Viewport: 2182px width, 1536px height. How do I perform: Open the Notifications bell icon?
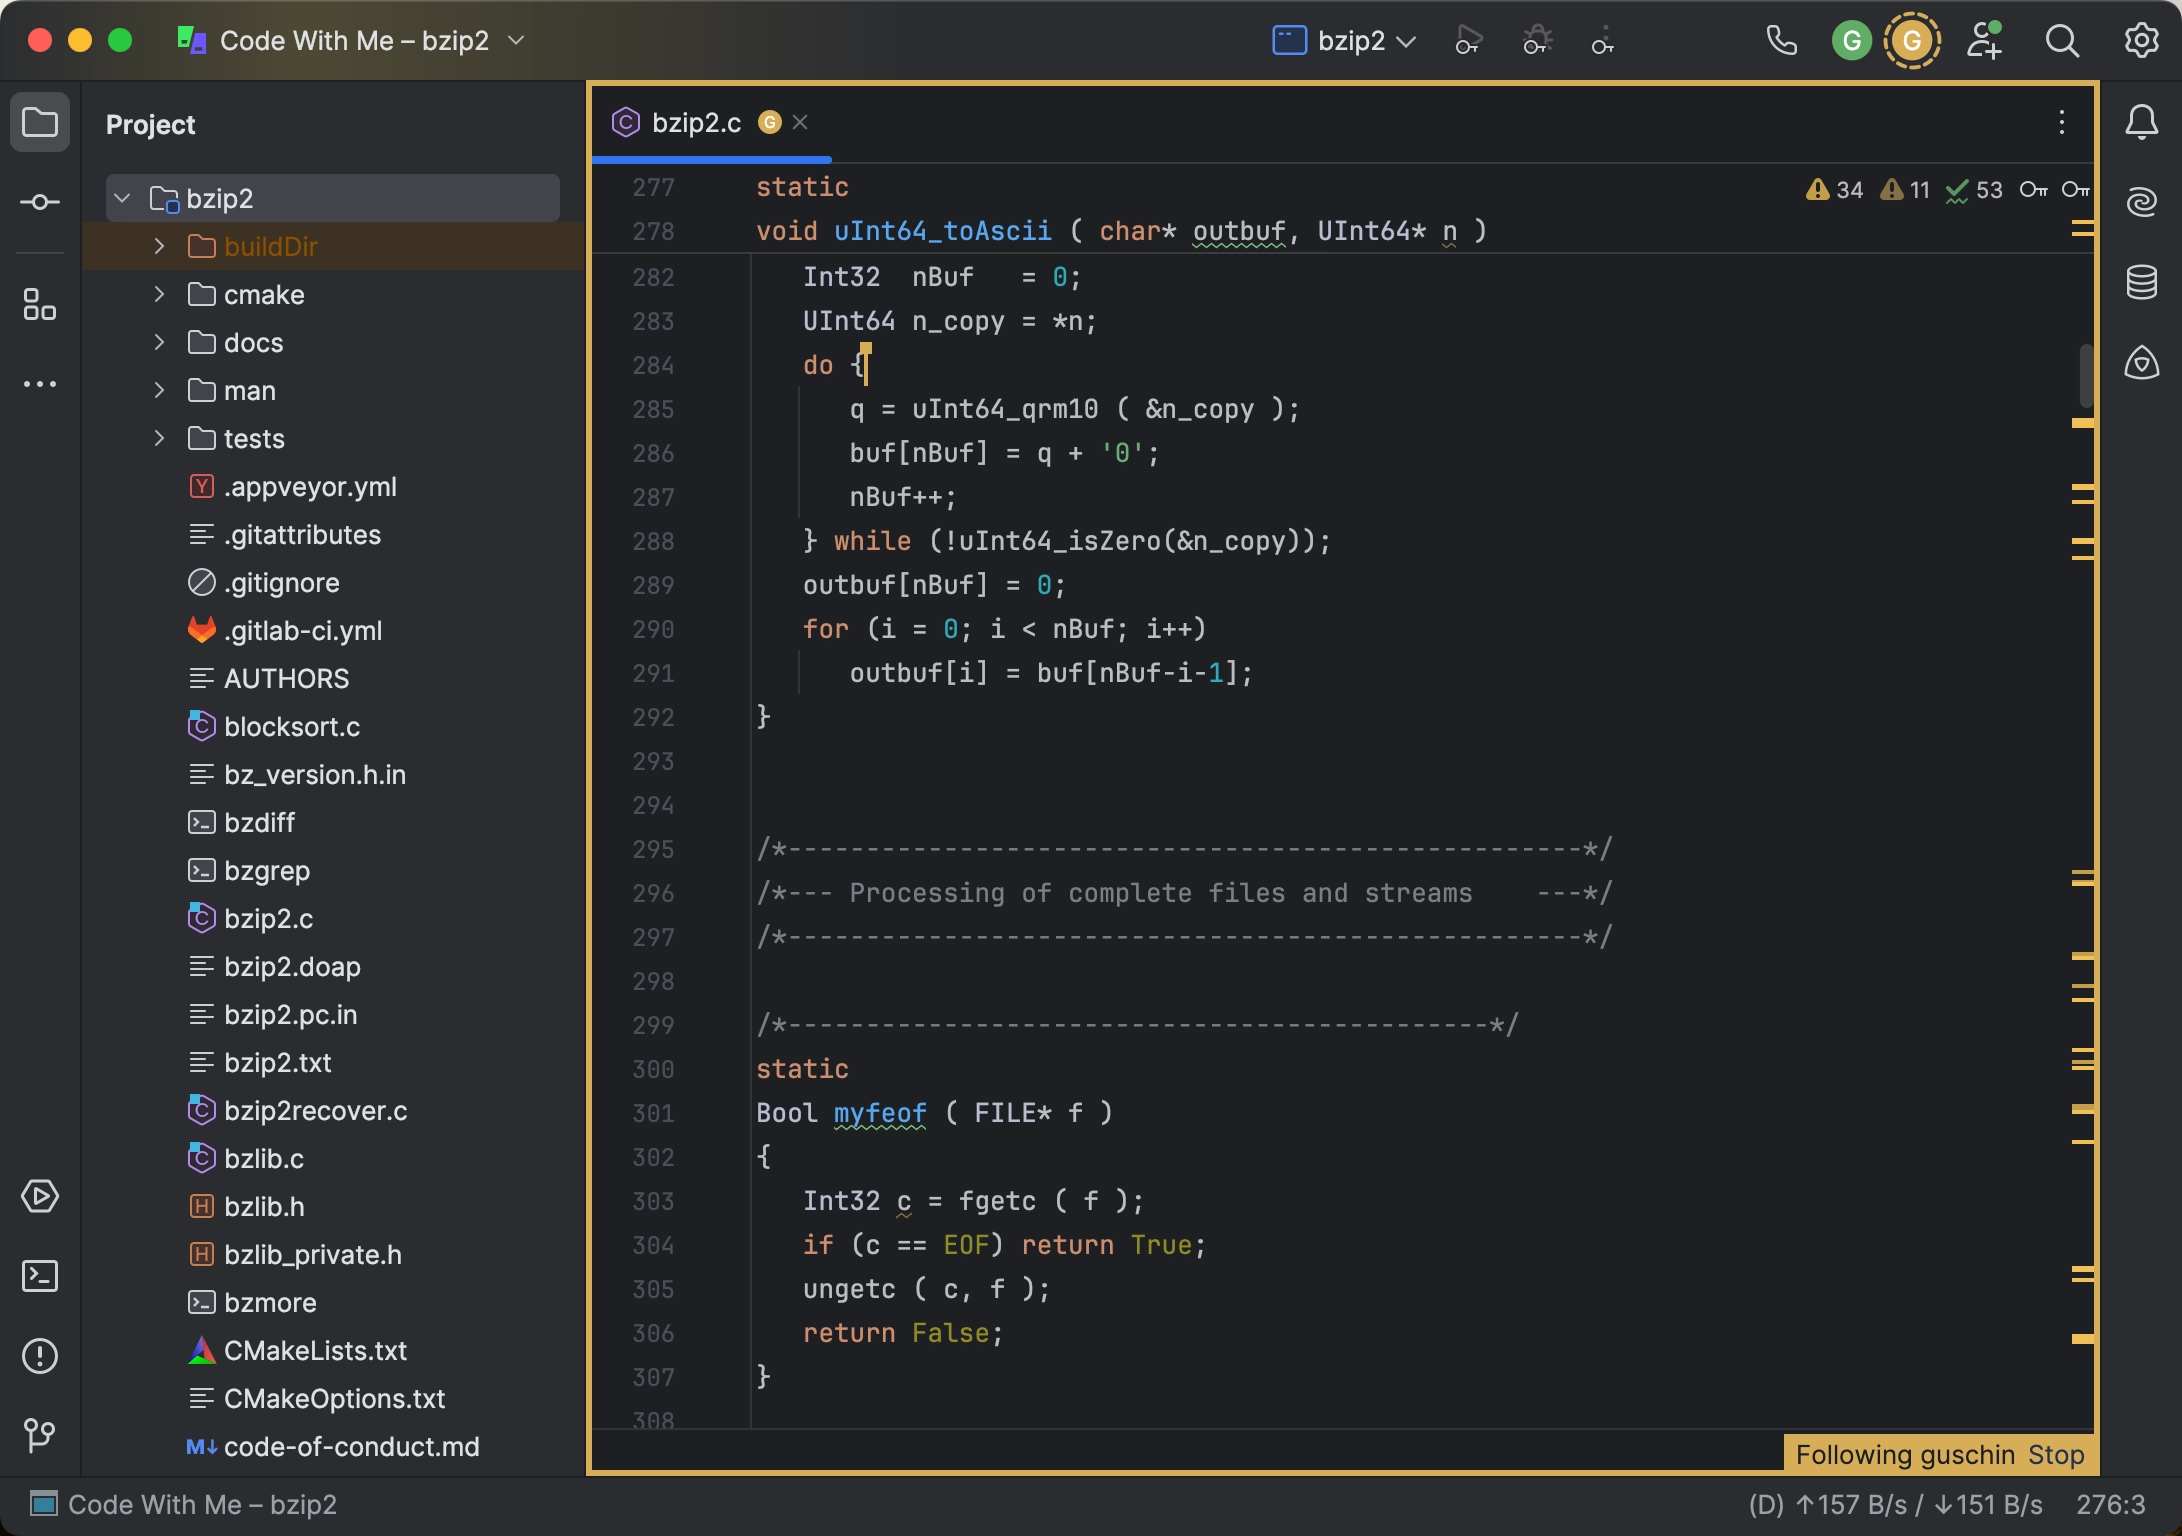2141,123
